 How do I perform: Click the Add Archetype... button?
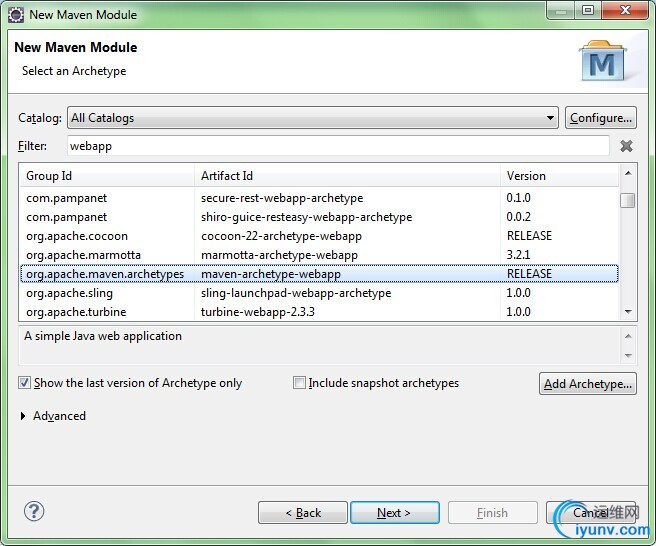[588, 383]
